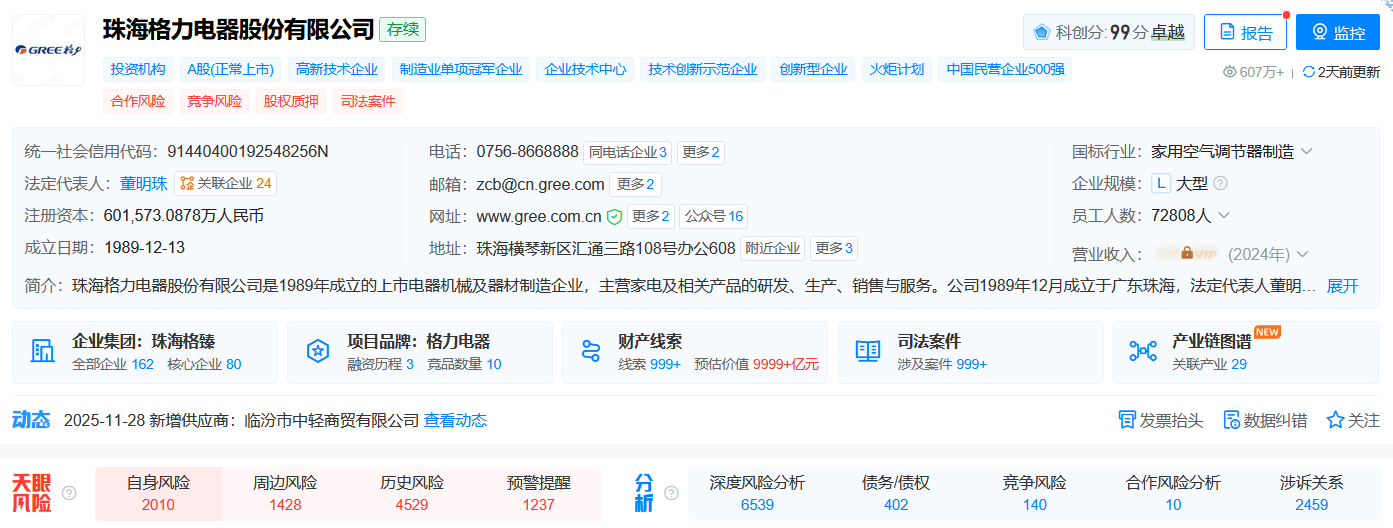Select the 自身风险 tab
The image size is (1393, 528).
(158, 493)
